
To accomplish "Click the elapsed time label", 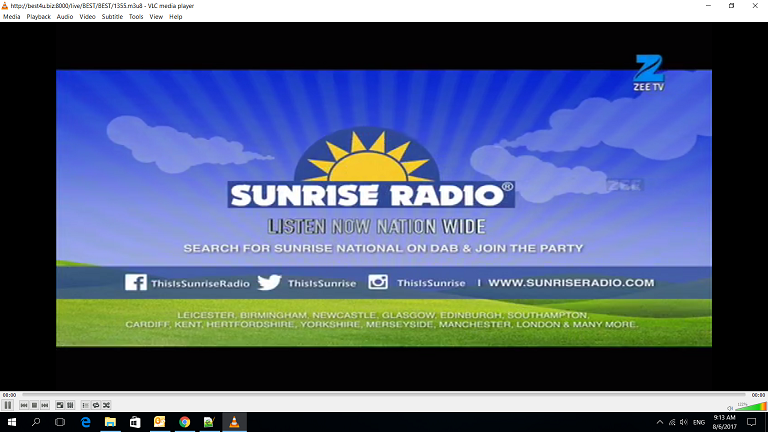I will tap(9, 395).
